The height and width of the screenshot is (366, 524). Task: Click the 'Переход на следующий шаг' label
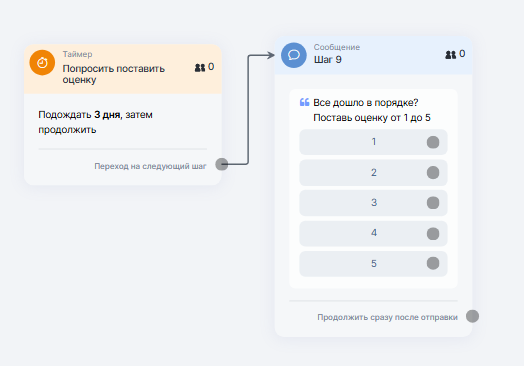tap(150, 166)
